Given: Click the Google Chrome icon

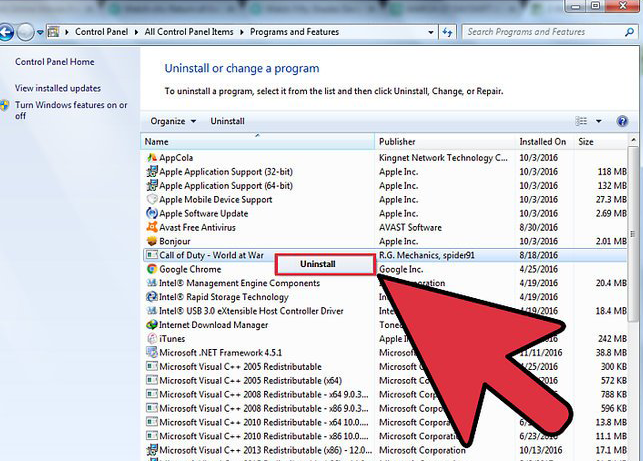Looking at the screenshot, I should click(152, 269).
